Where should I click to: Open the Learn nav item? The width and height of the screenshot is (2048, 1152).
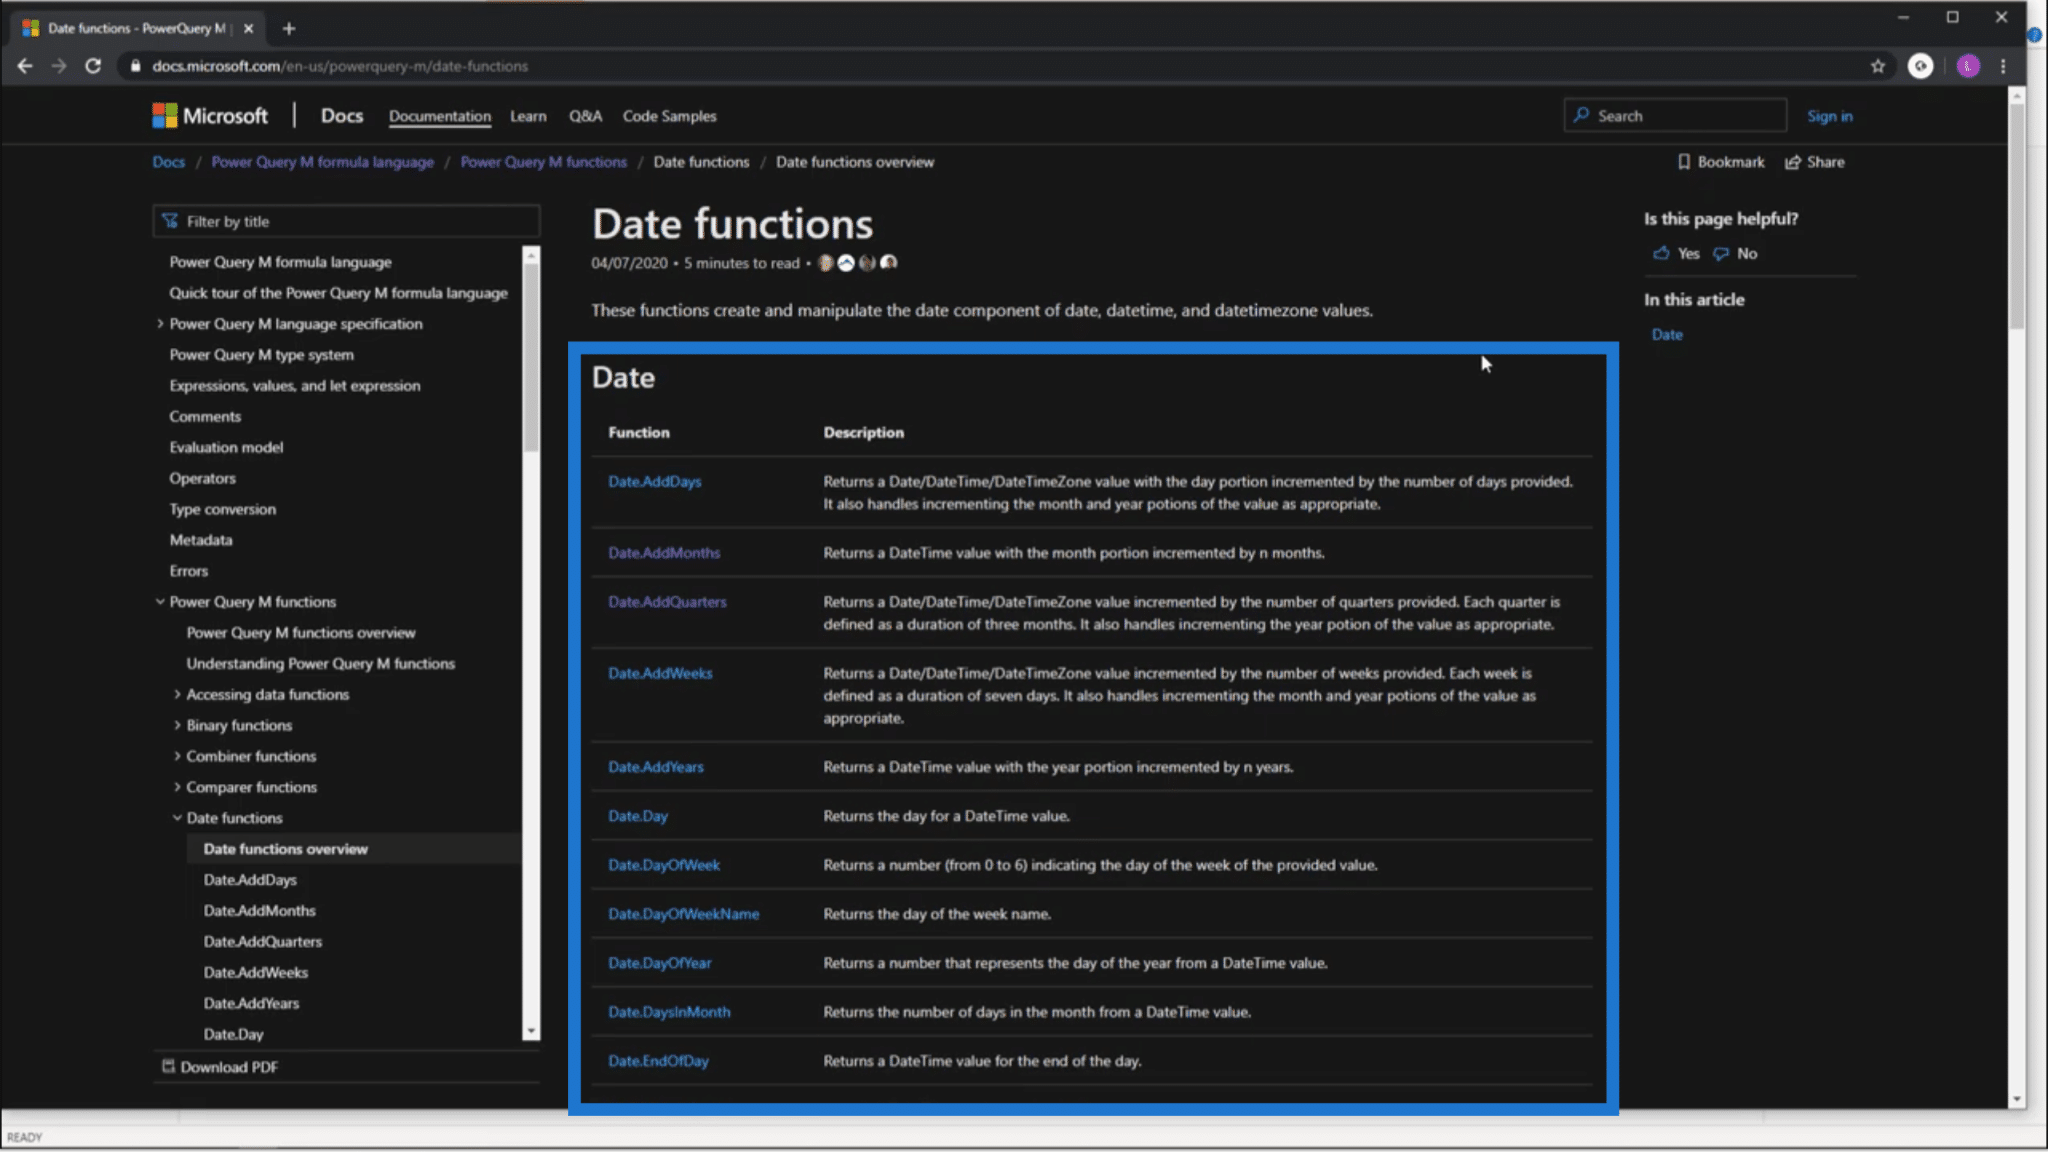click(x=528, y=116)
